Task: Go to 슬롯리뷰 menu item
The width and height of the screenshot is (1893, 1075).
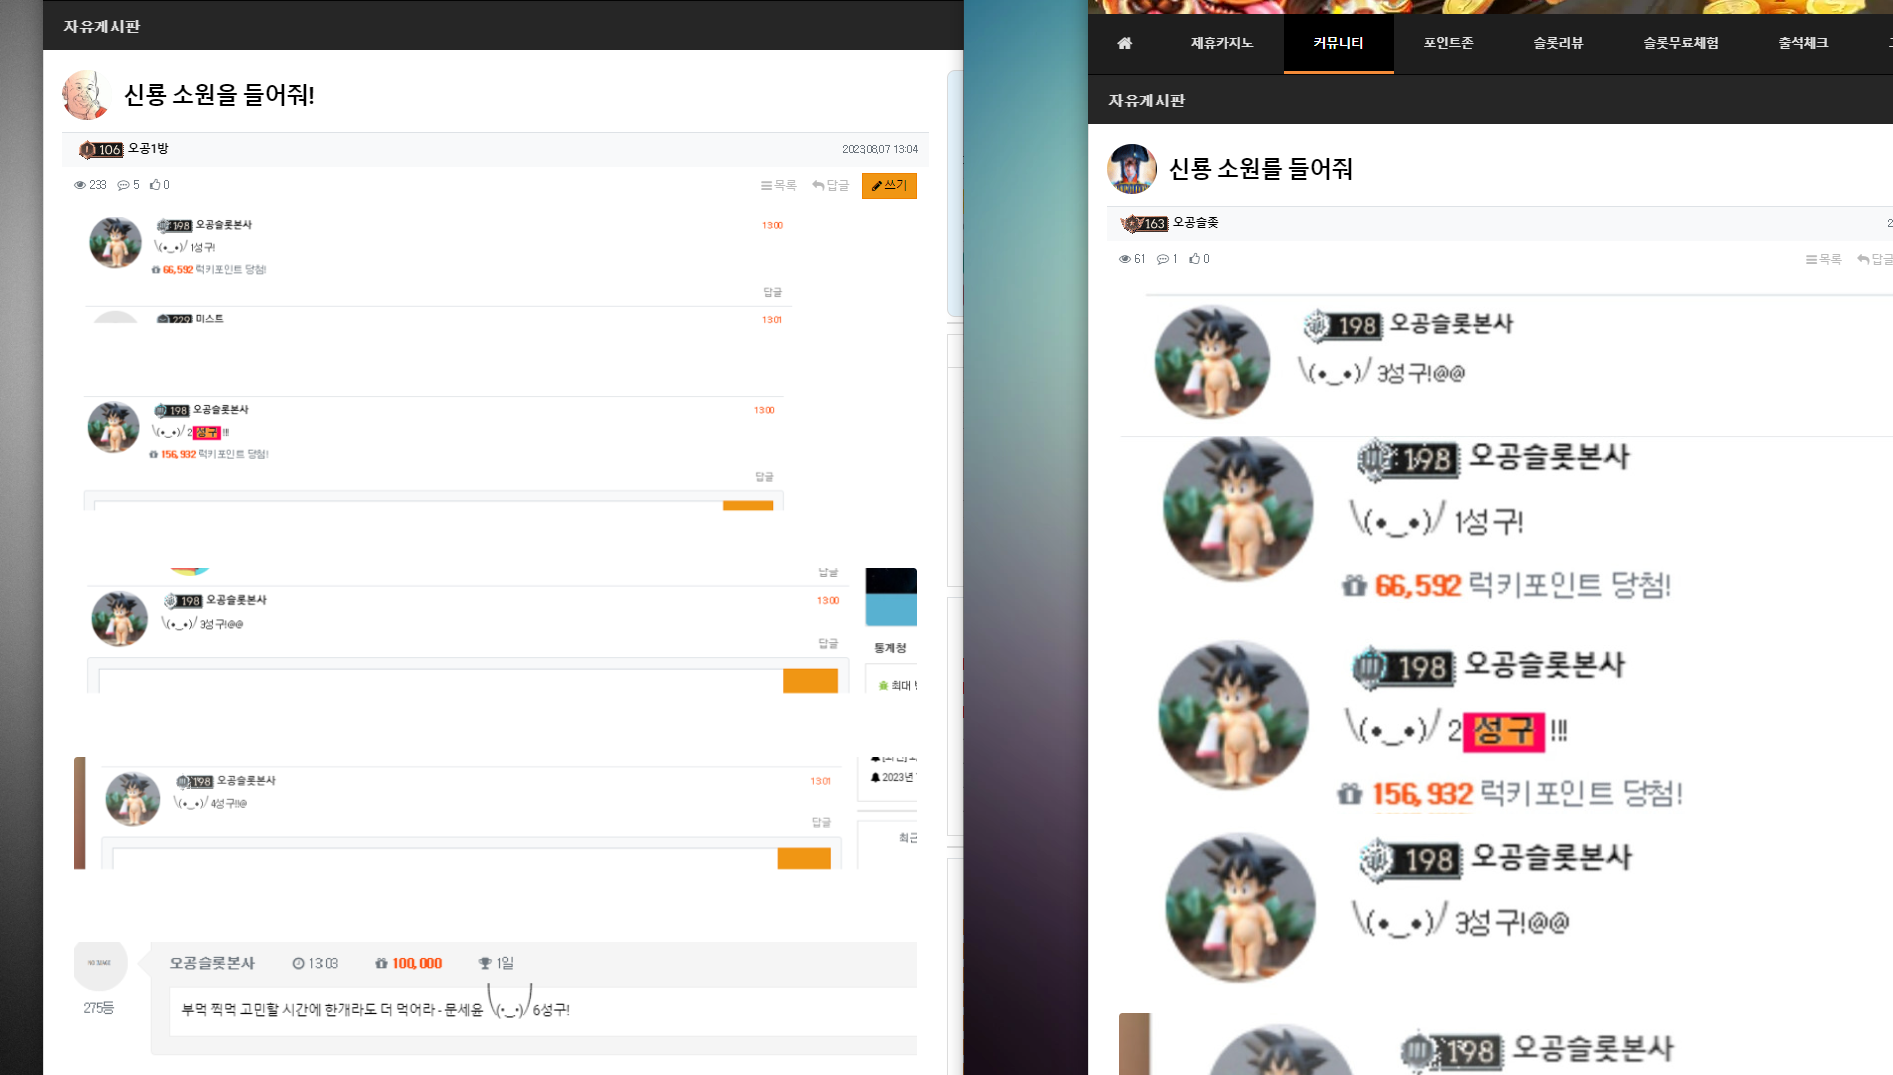Action: (x=1558, y=43)
